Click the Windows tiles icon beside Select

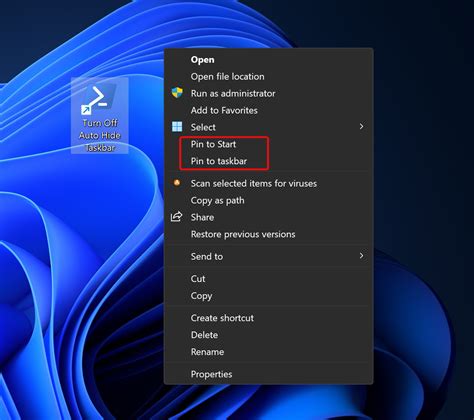177,127
